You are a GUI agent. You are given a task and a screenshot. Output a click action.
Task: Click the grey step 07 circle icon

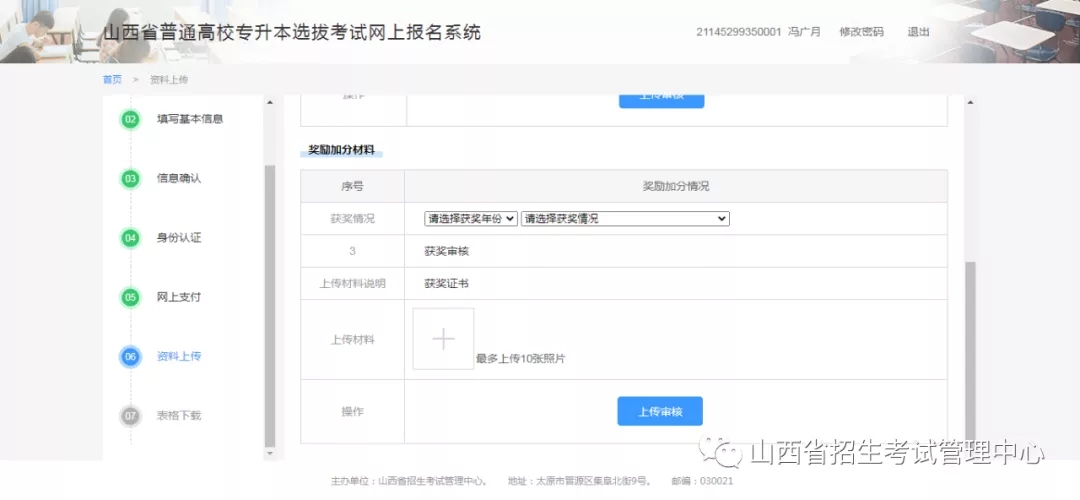[x=130, y=416]
